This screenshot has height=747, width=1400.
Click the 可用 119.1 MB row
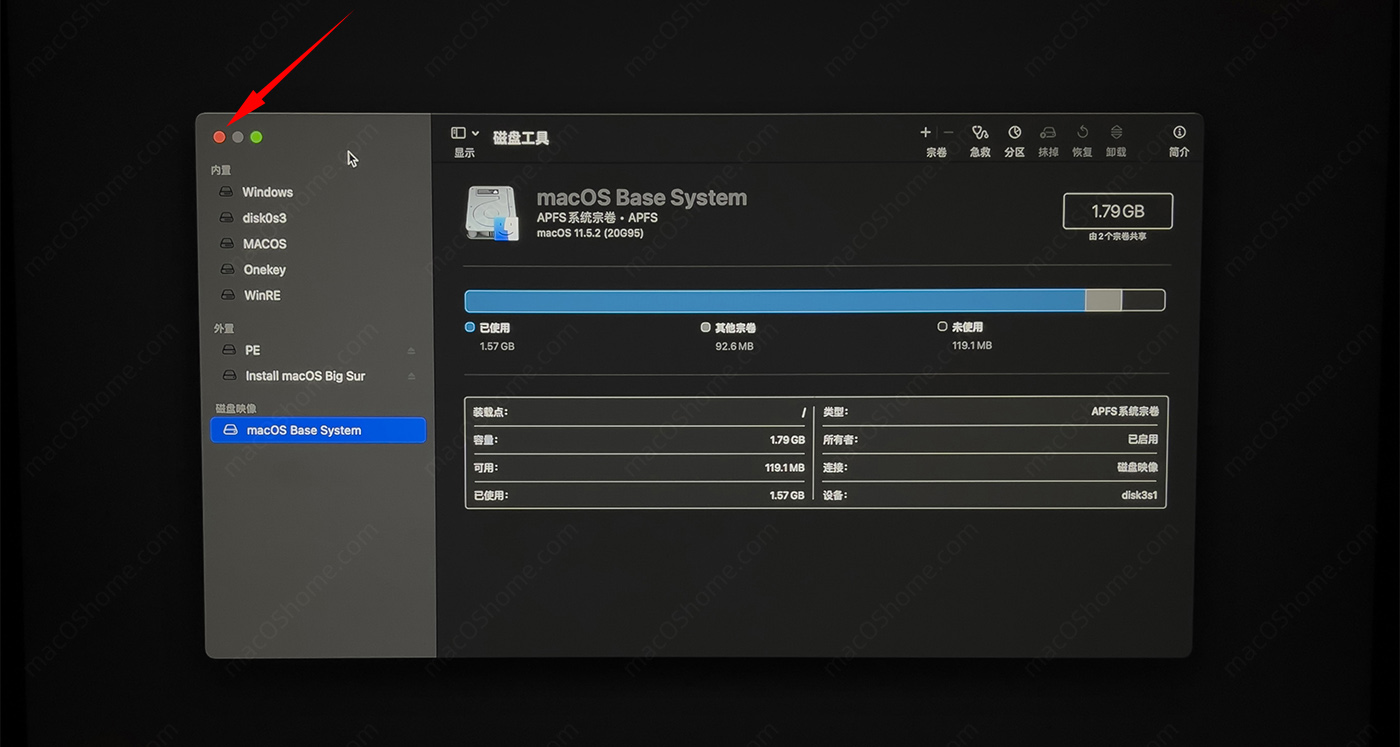[x=639, y=468]
